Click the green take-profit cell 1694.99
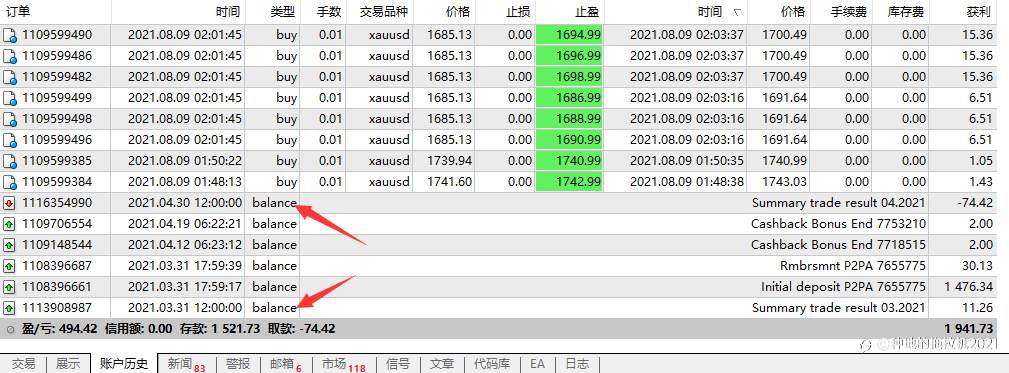 point(569,35)
